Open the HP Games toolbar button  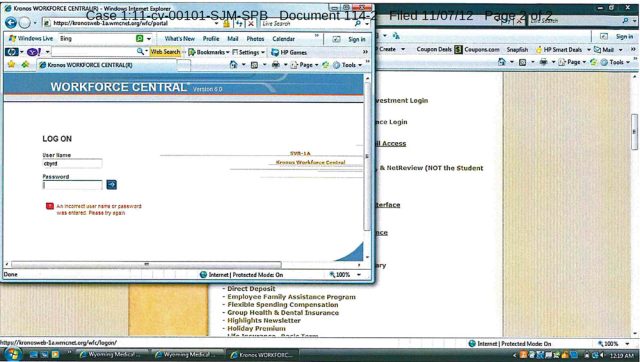[289, 52]
